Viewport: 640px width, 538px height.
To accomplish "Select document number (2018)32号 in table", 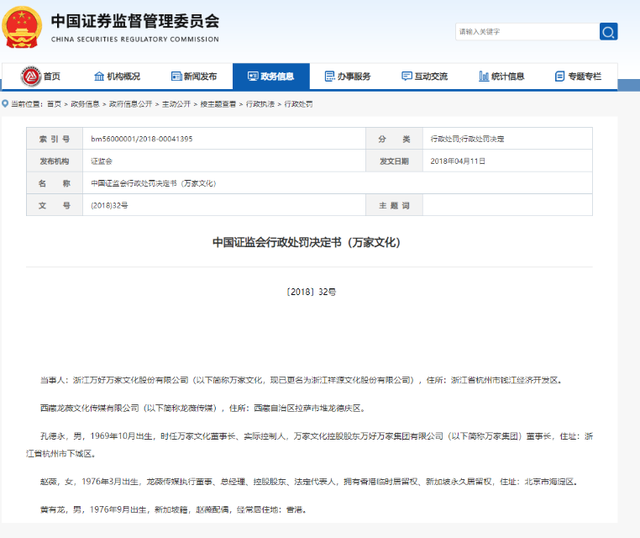I will 109,205.
